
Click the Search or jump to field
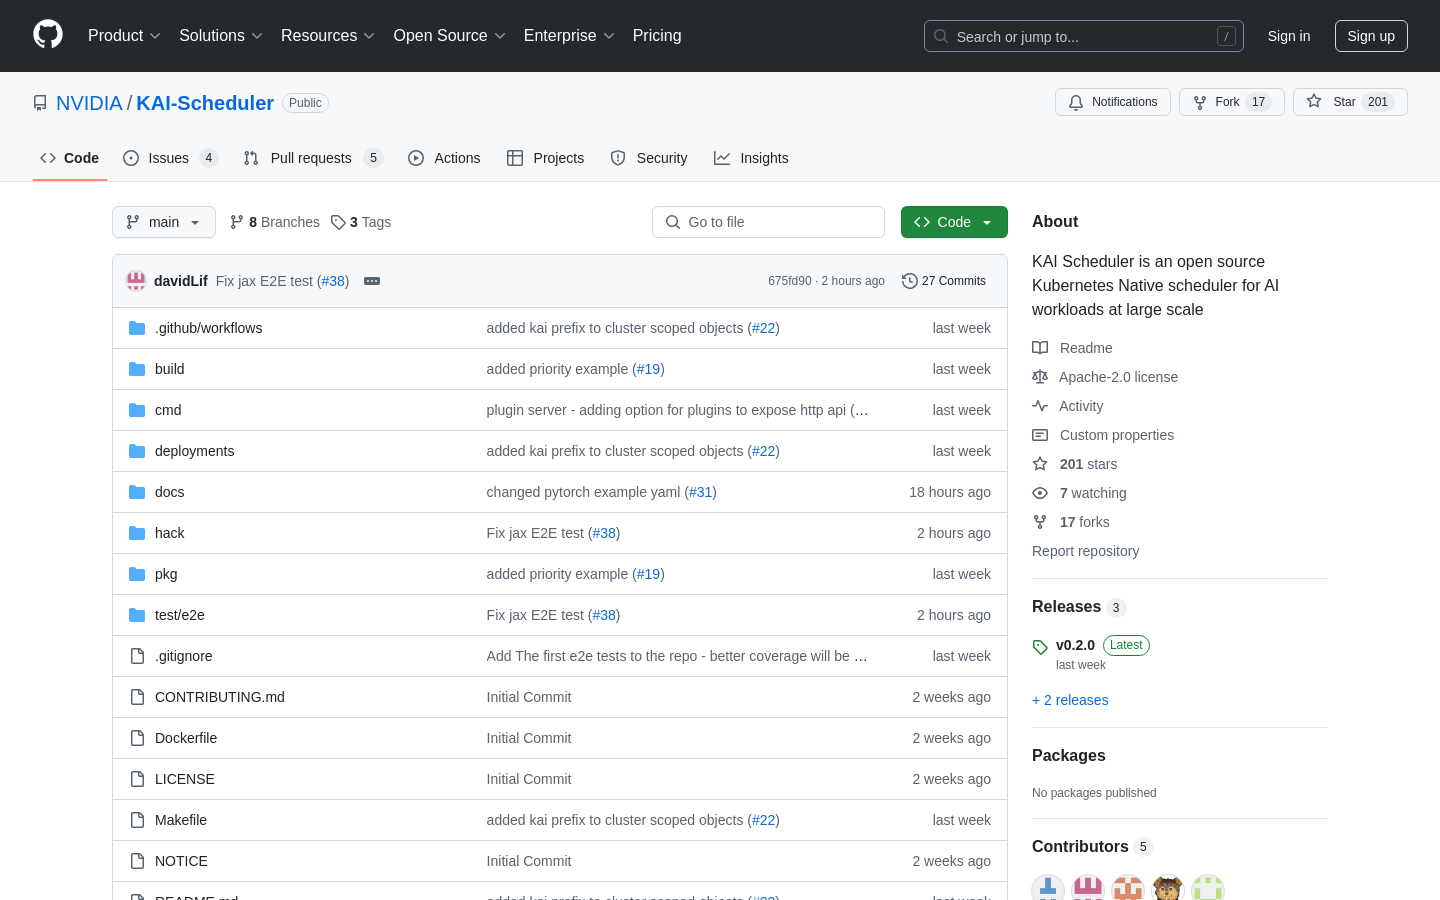pos(1084,36)
